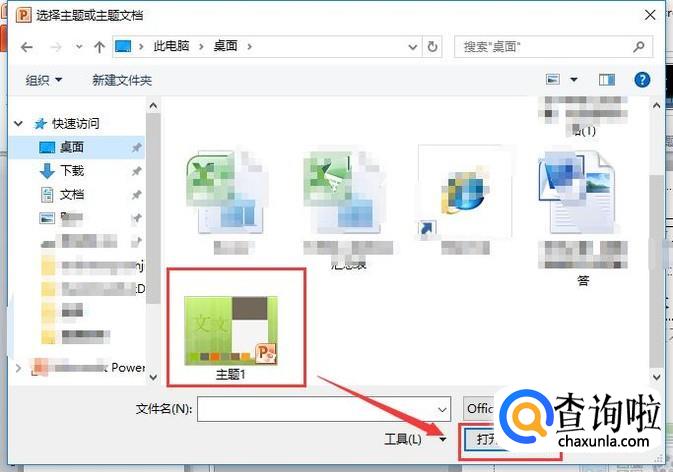Select 下载 folder in sidebar

(71, 171)
